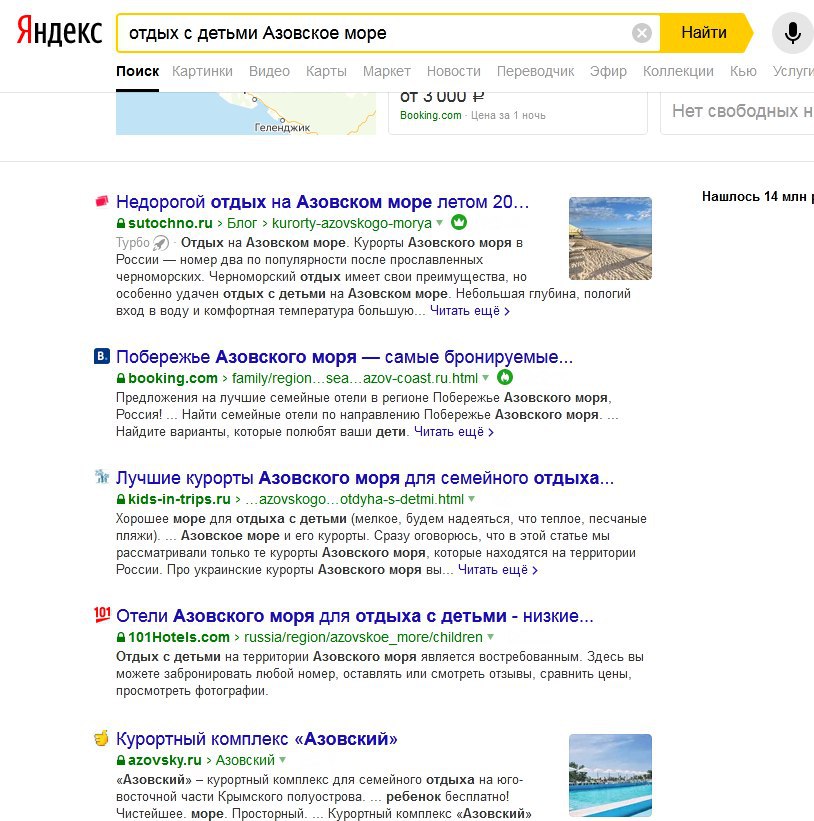Image resolution: width=814 pixels, height=821 pixels.
Task: Open Booking.com link in hotel card
Action: point(430,115)
